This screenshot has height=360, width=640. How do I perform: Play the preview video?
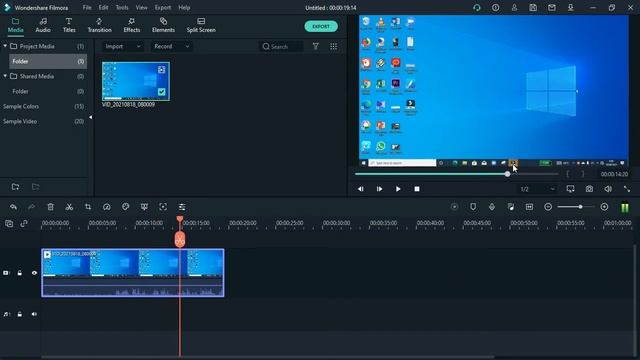click(398, 189)
